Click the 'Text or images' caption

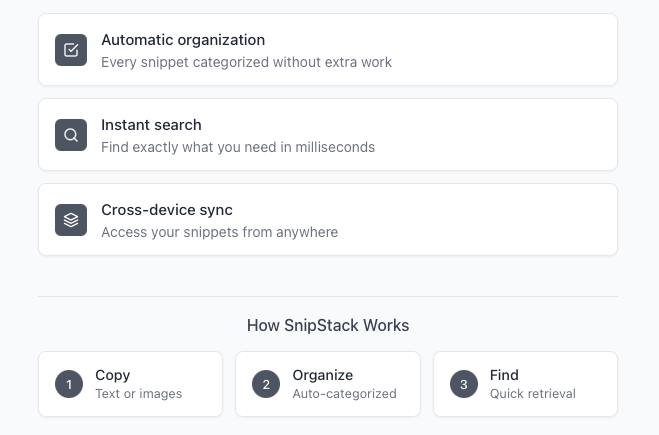tap(139, 394)
